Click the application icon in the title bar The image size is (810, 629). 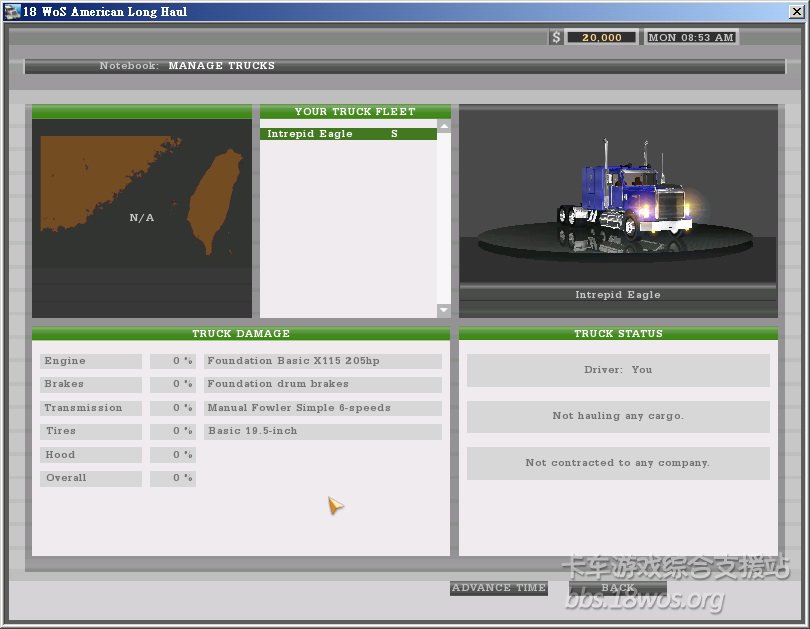(12, 12)
